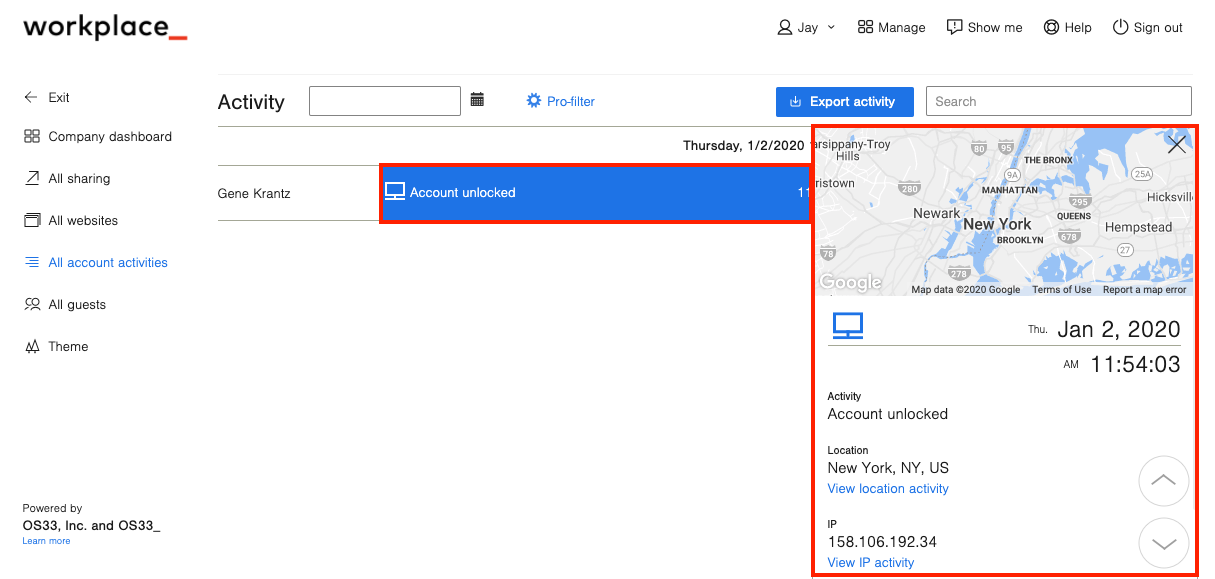Open All sharing page
Viewport: 1215px width, 579px height.
79,179
